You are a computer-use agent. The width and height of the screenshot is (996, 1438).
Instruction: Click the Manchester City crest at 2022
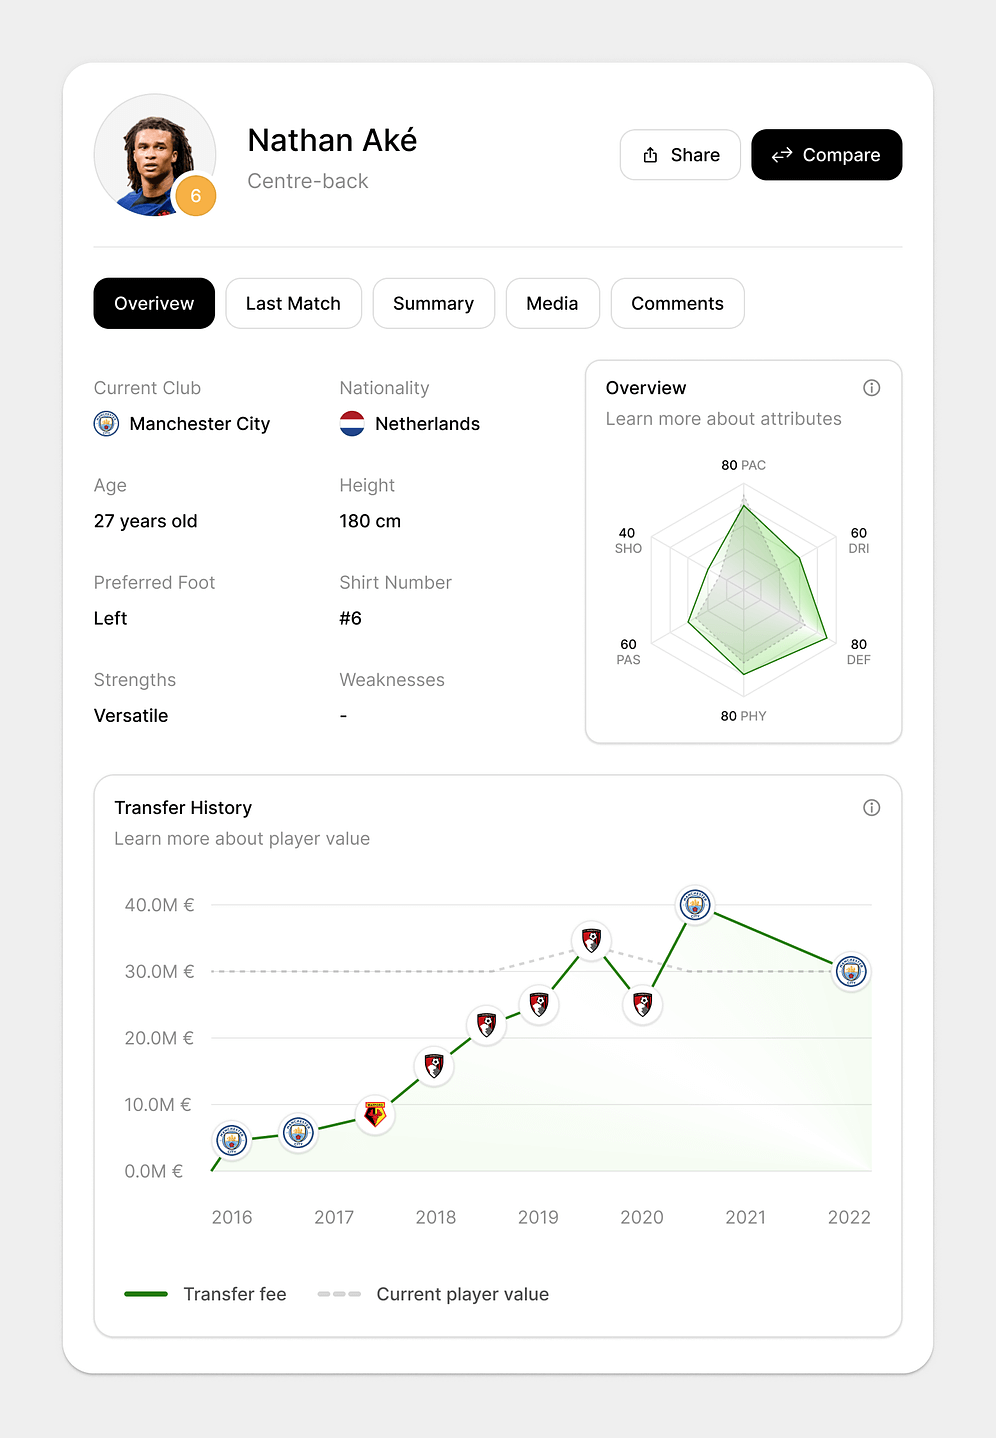click(851, 971)
